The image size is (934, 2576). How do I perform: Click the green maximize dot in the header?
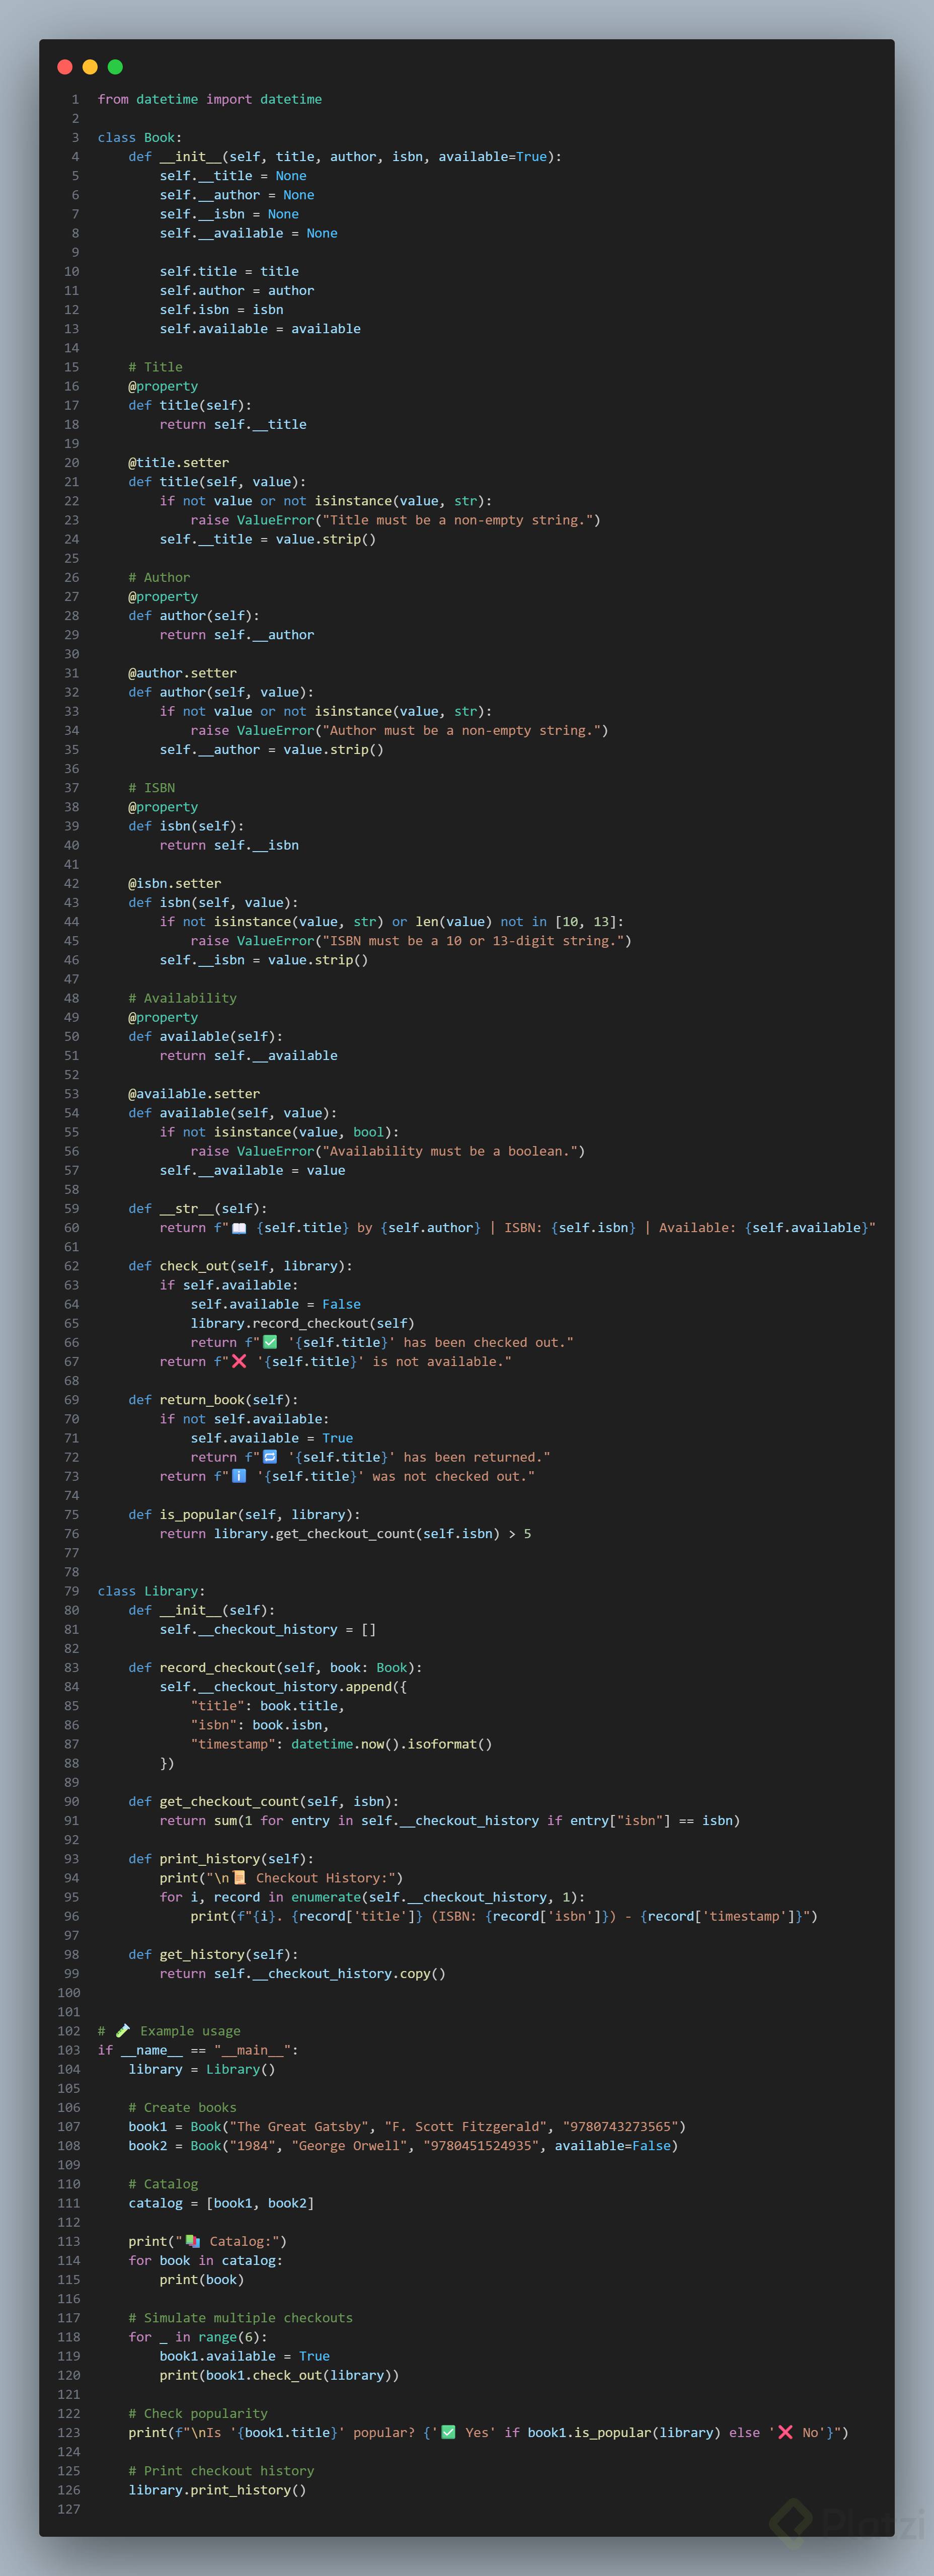point(115,67)
